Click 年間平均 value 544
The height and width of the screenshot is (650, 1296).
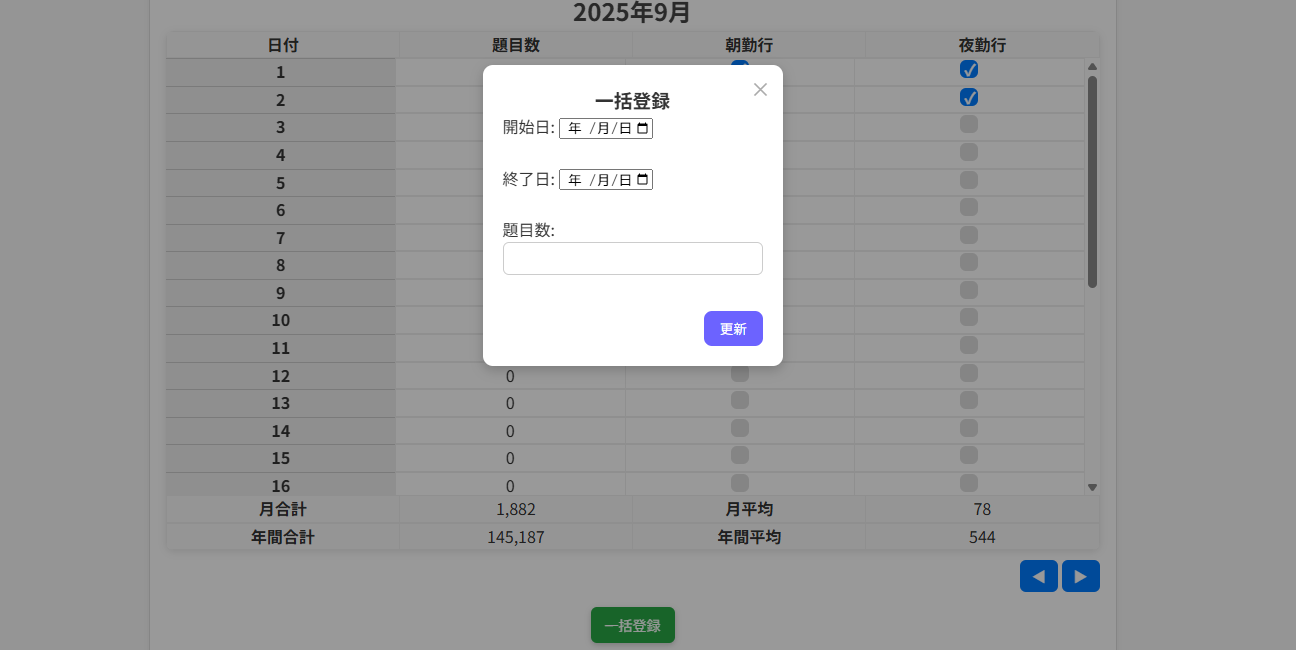(982, 537)
